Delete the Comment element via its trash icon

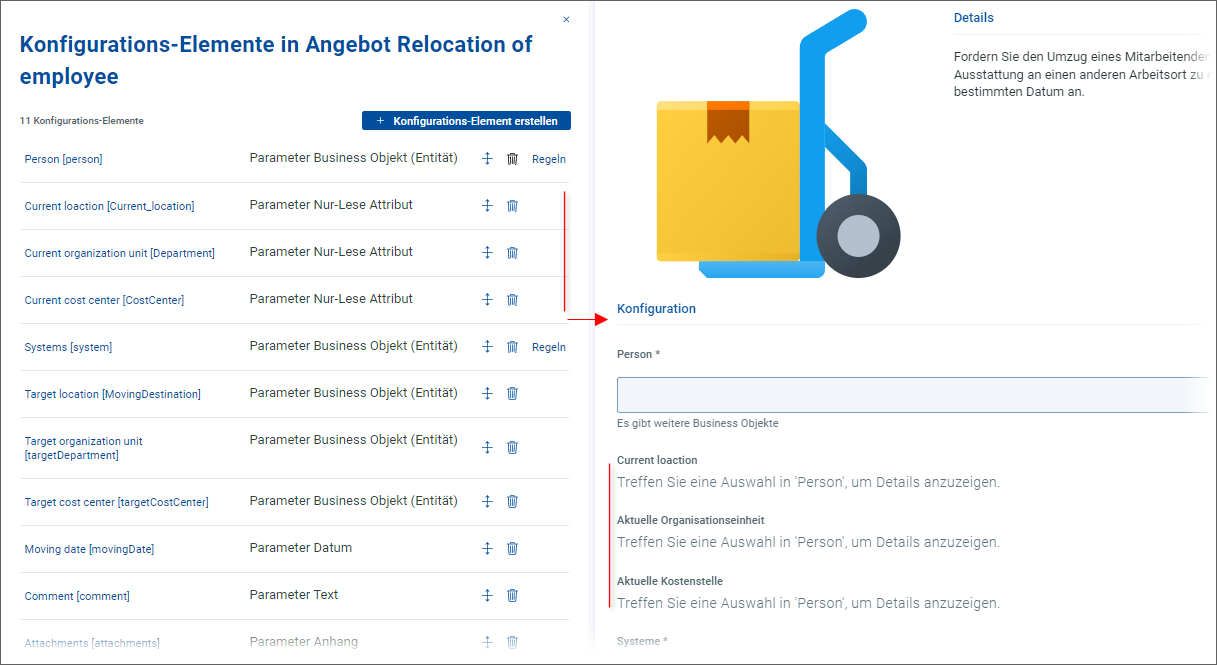(x=512, y=595)
